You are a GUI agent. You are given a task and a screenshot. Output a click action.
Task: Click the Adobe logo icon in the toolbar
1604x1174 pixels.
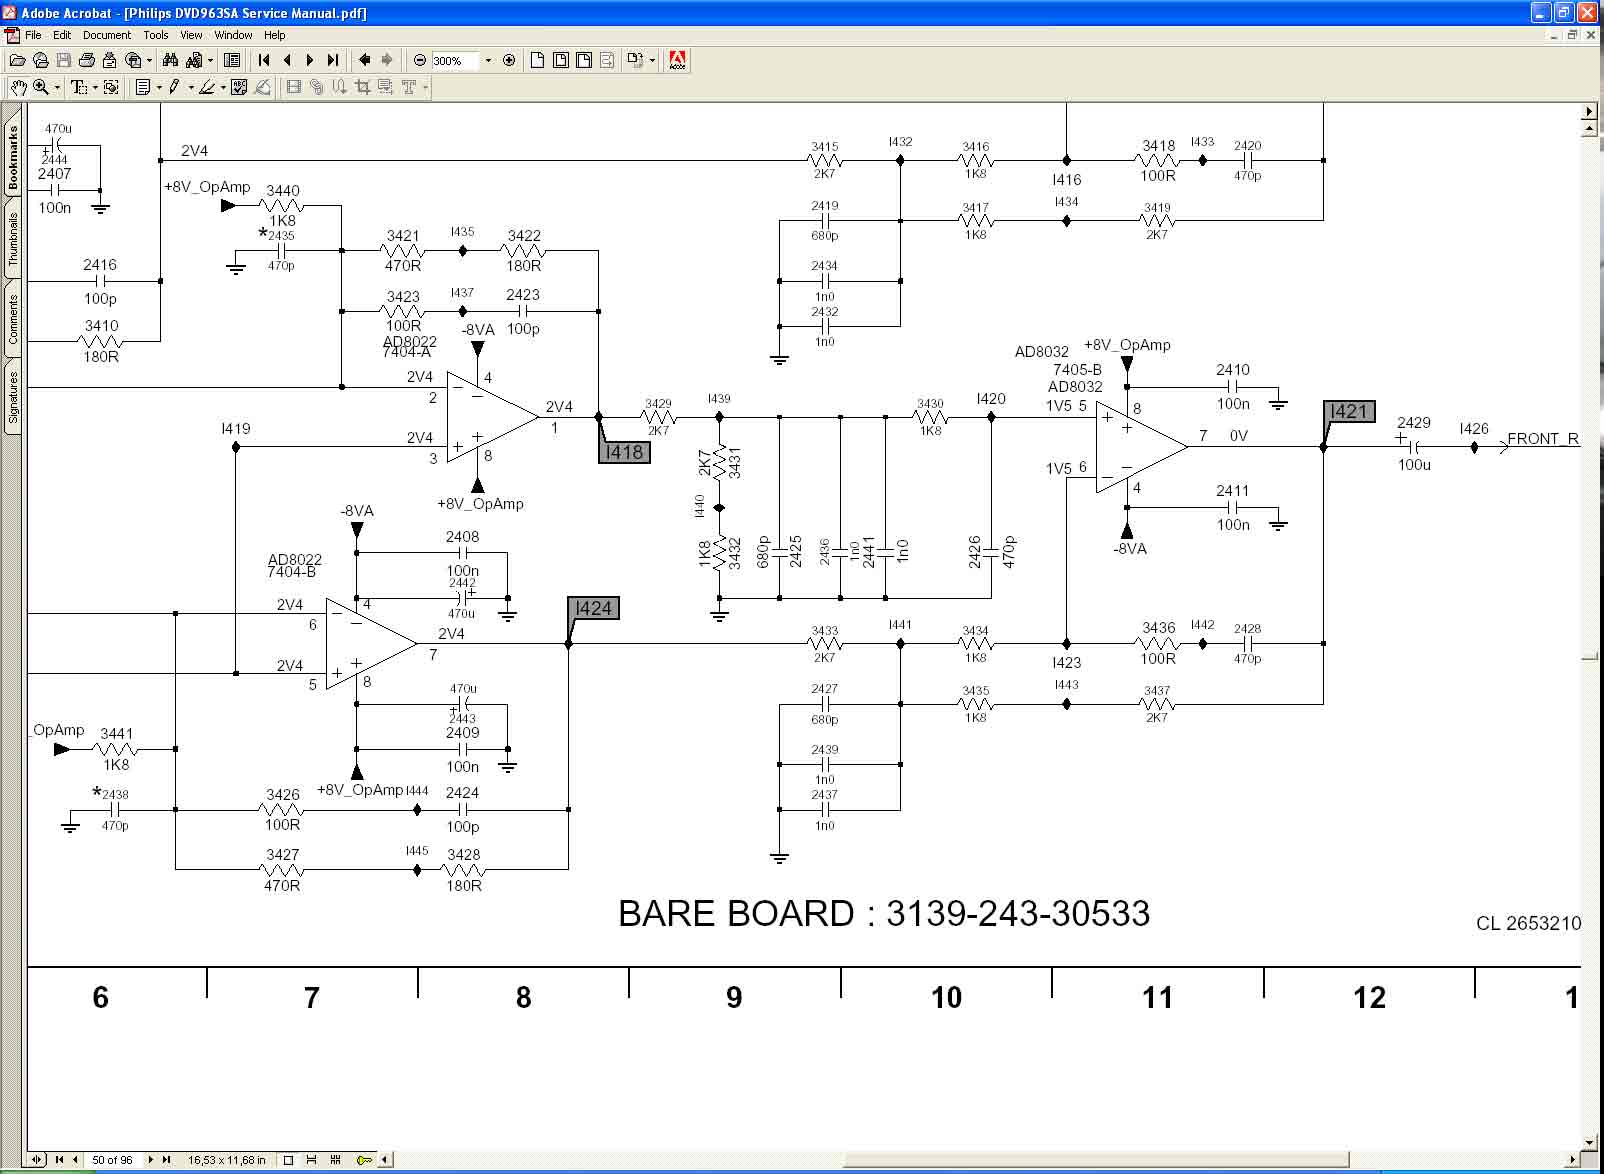click(x=677, y=60)
